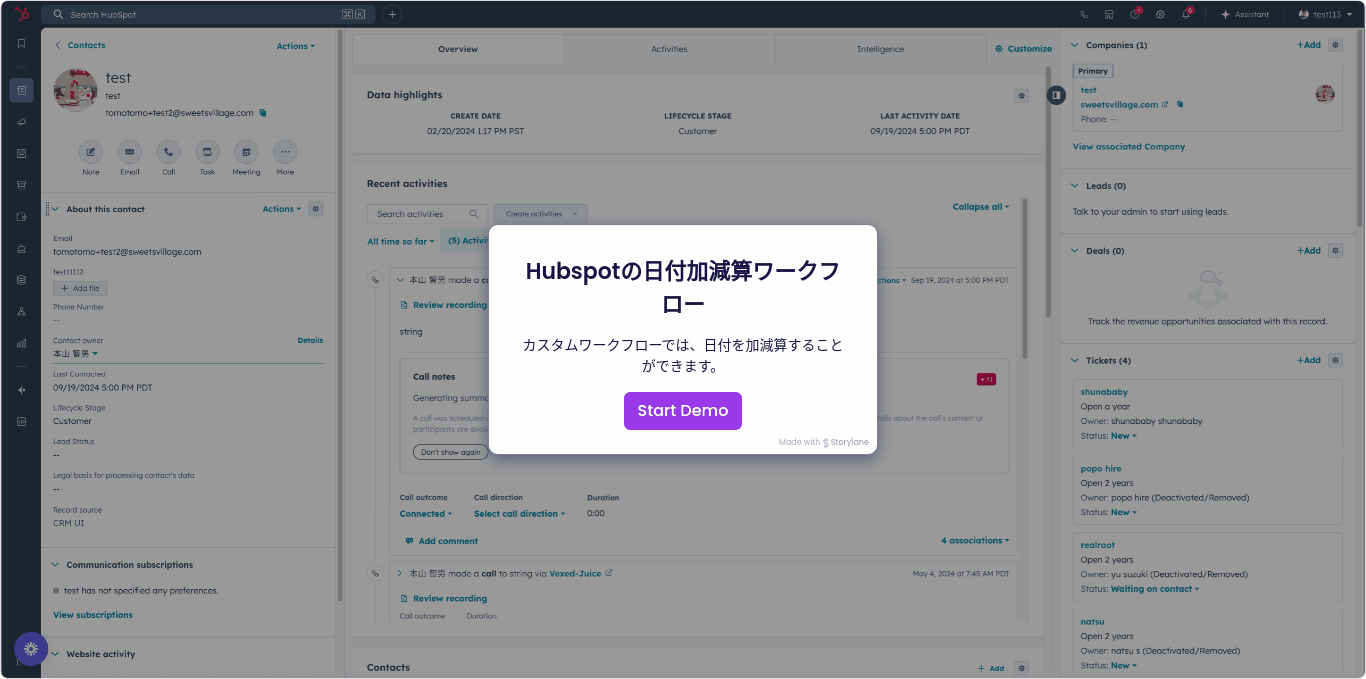This screenshot has width=1366, height=679.
Task: Open the HubSpot sprocket logo home
Action: (21, 14)
